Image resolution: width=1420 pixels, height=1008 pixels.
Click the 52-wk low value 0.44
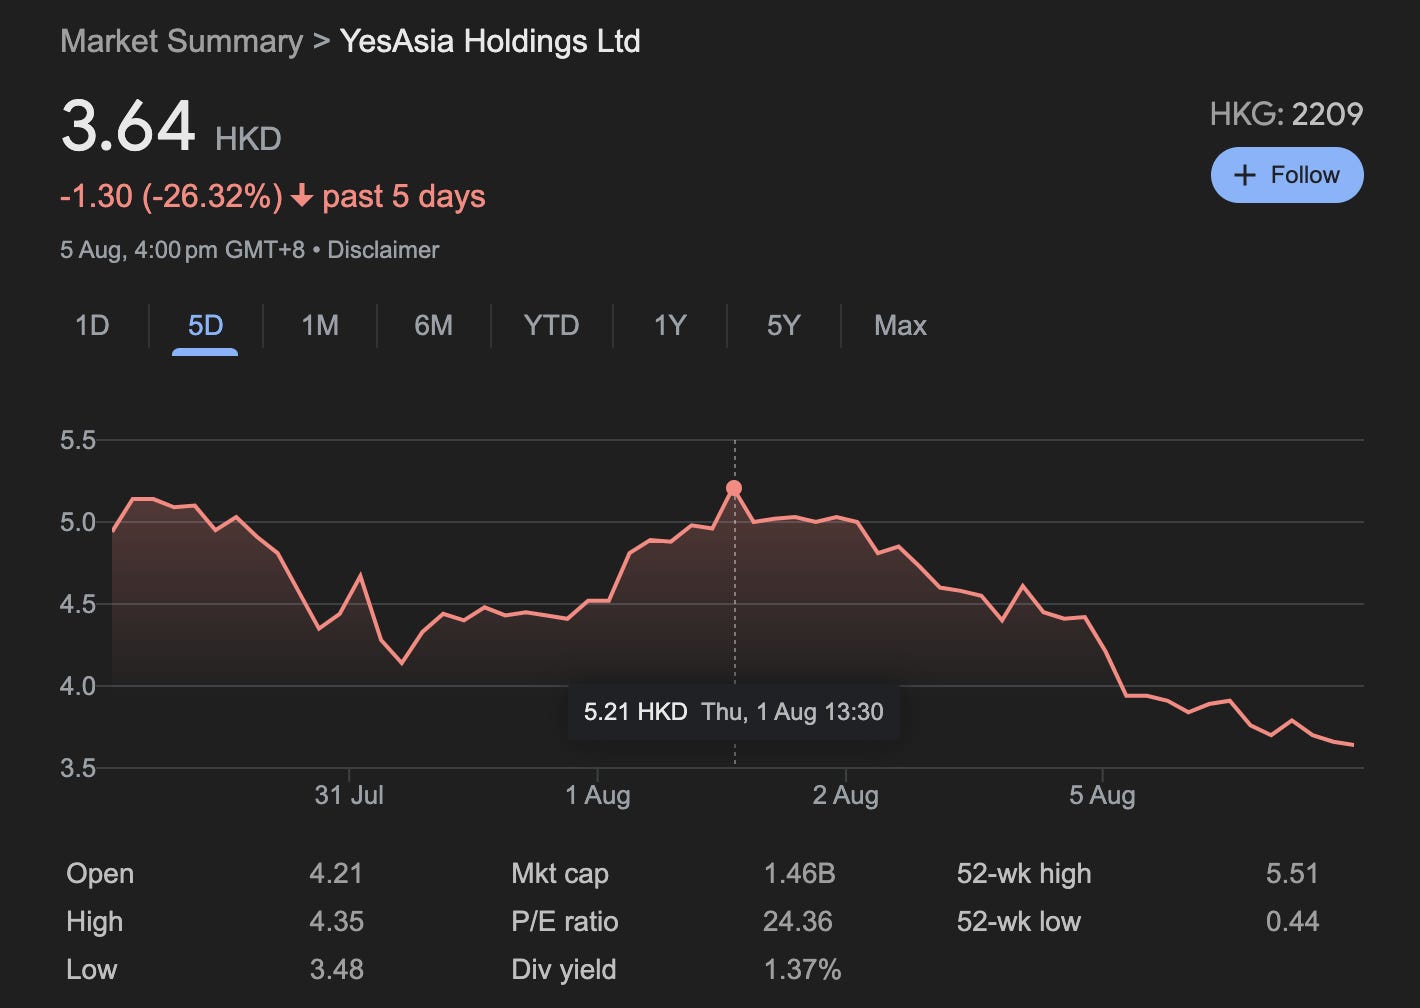(x=1292, y=922)
